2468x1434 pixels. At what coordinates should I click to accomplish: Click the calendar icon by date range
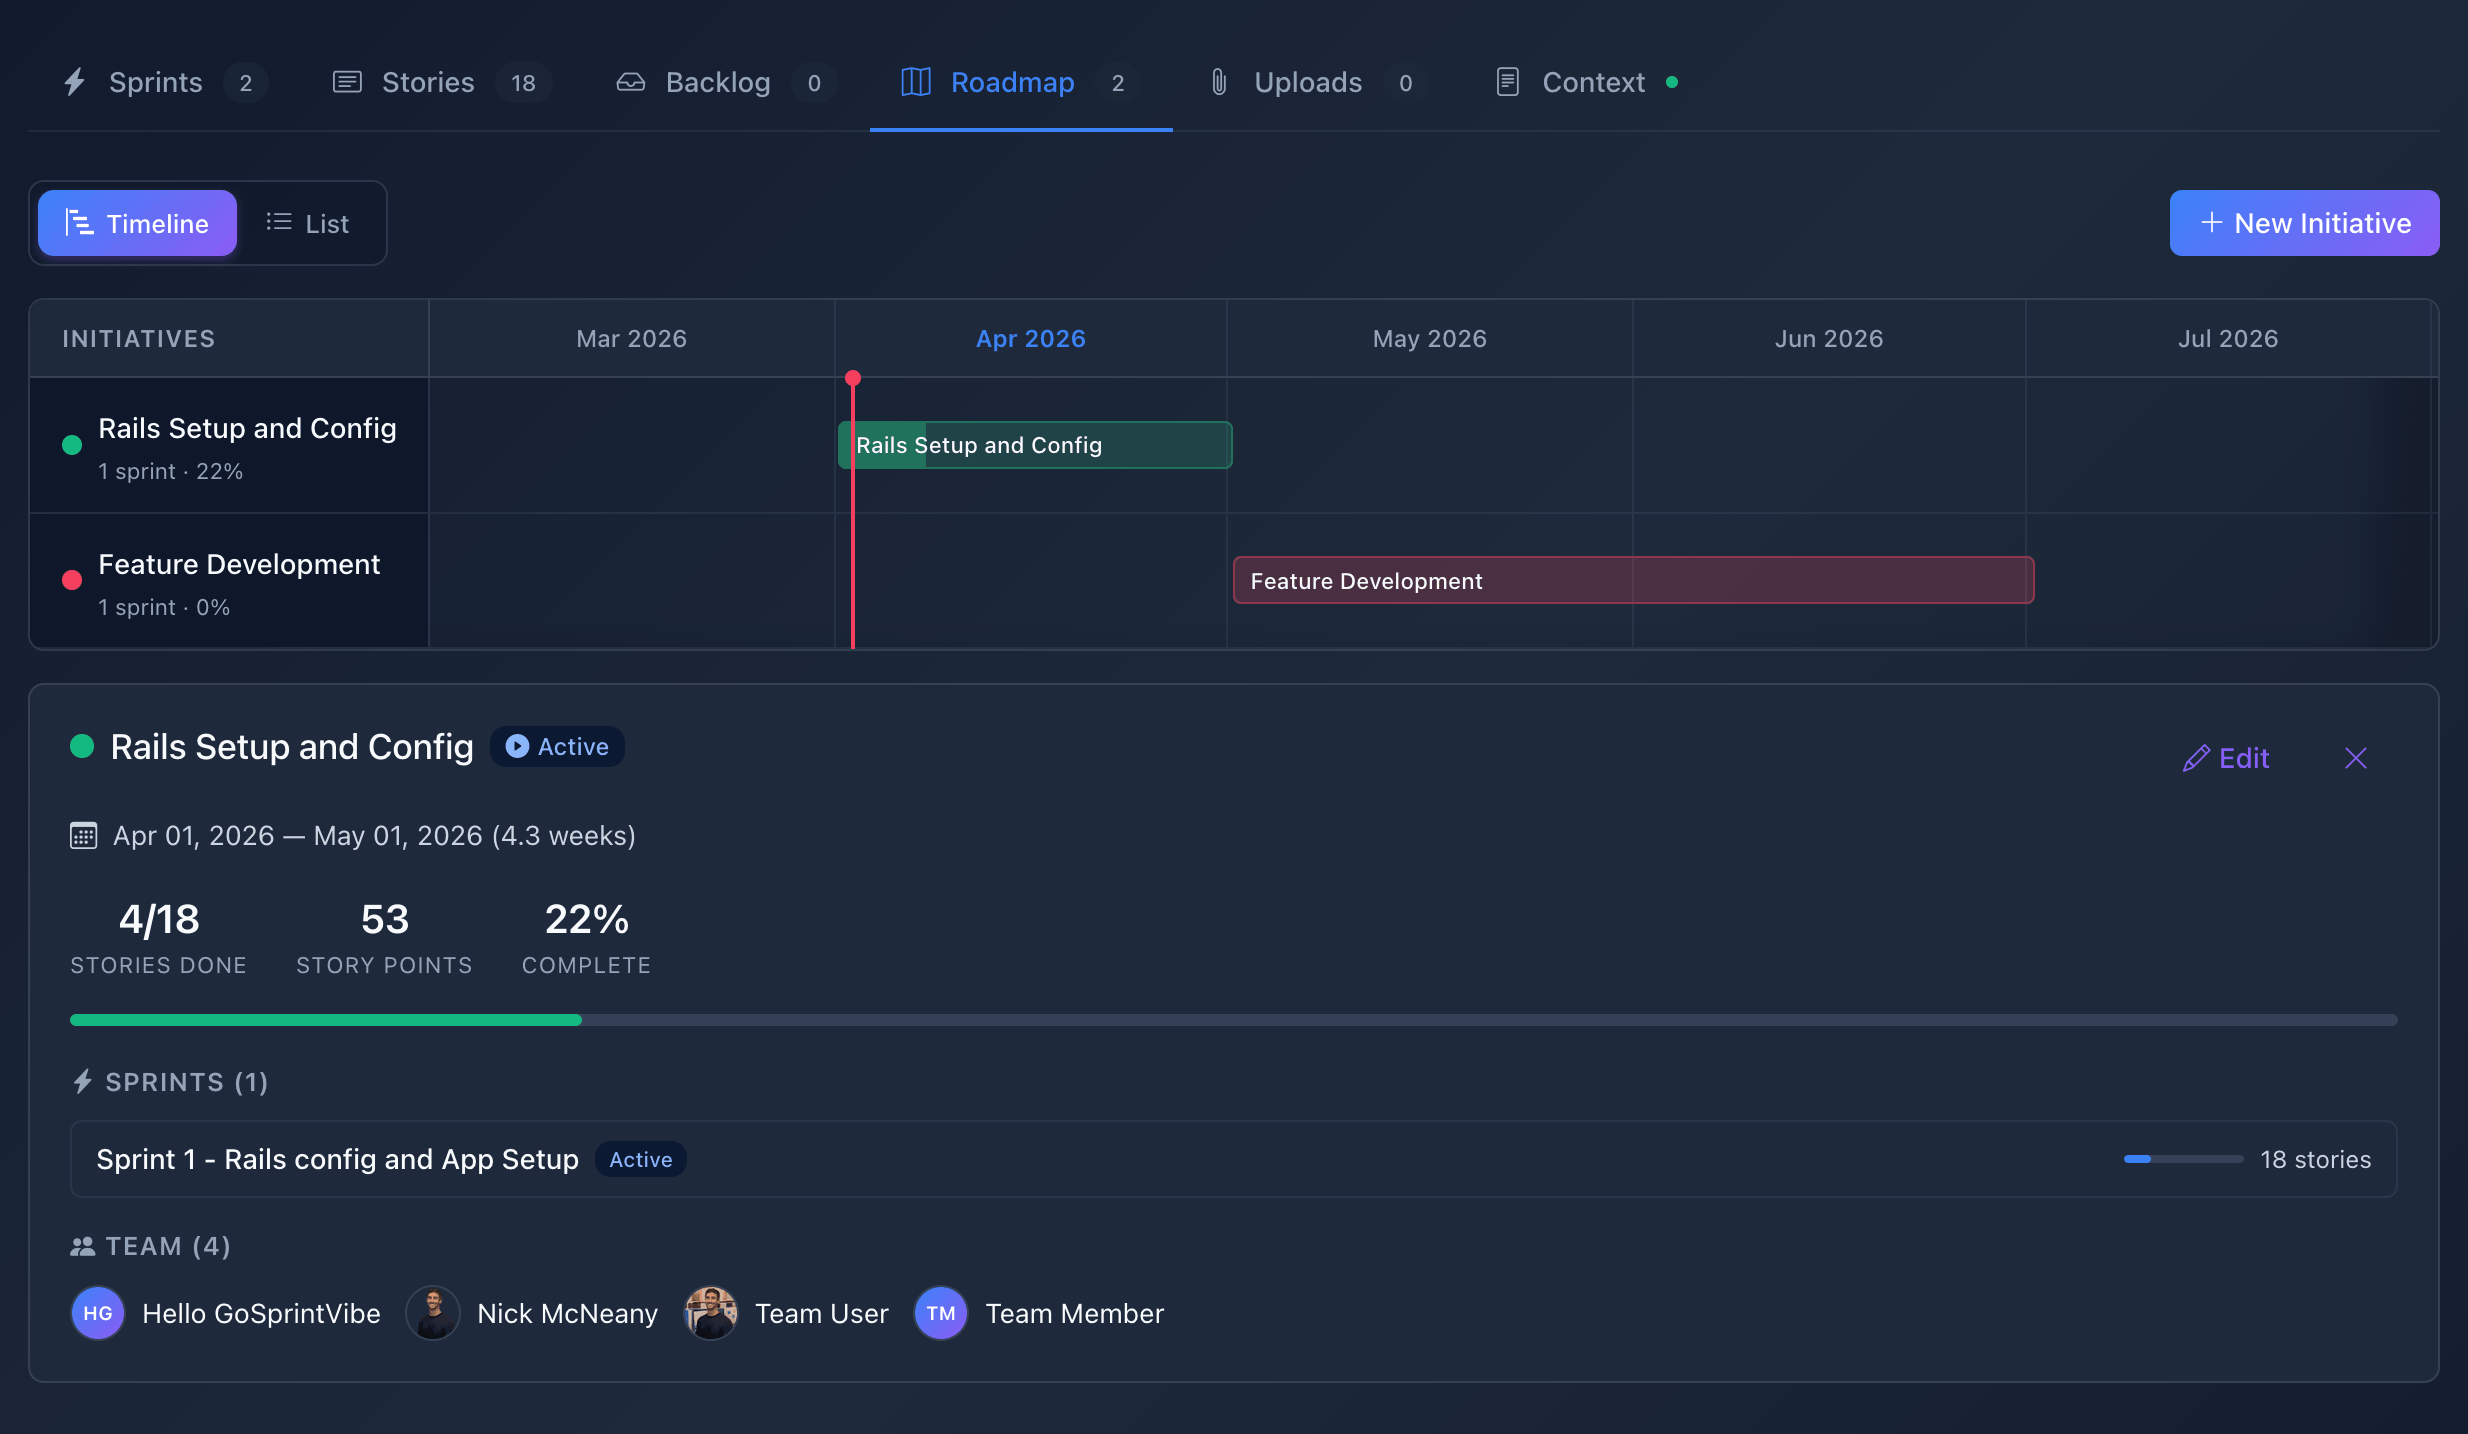point(84,835)
